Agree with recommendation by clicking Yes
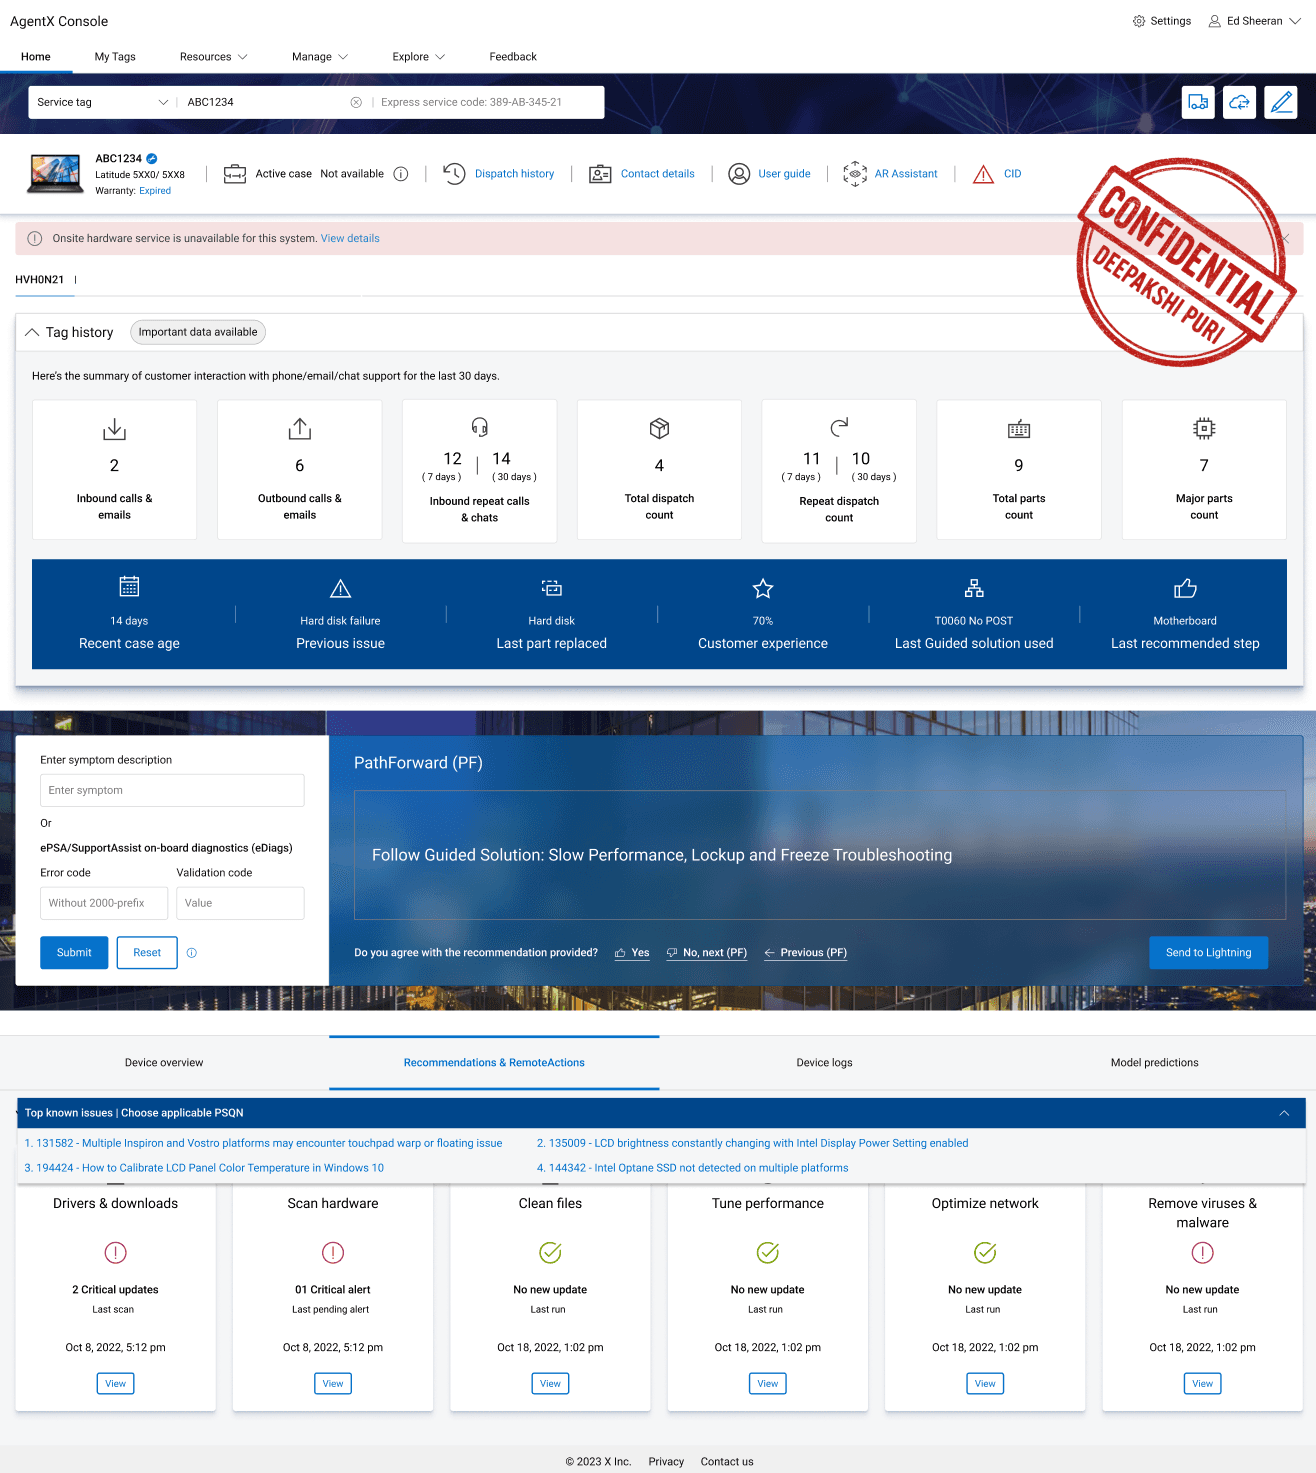Viewport: 1316px width, 1473px height. (633, 953)
